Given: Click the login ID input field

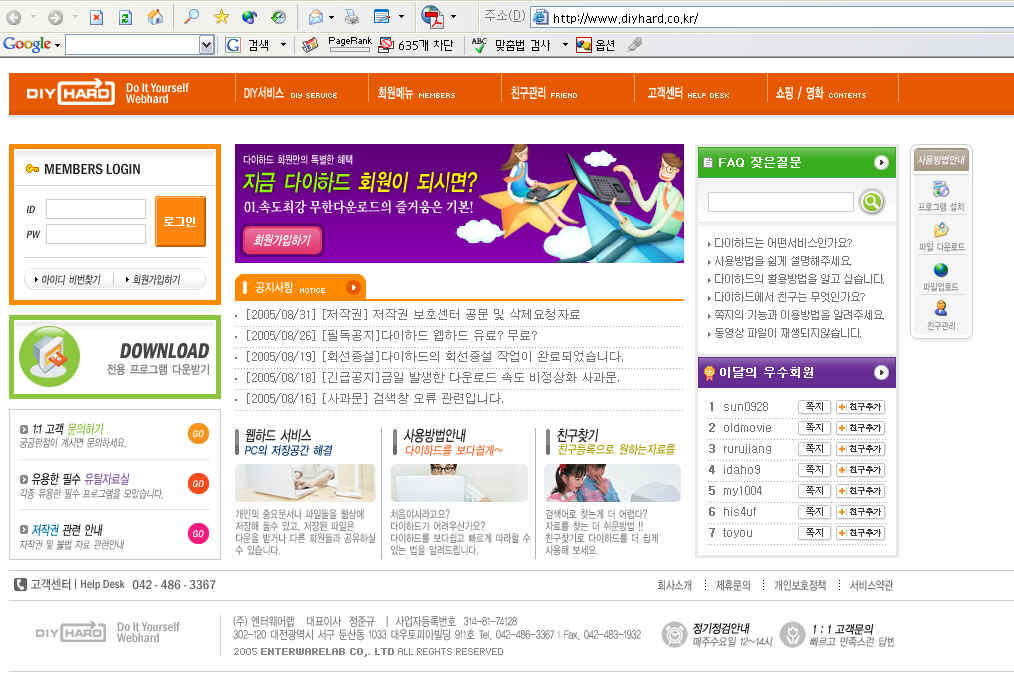Looking at the screenshot, I should click(x=96, y=209).
